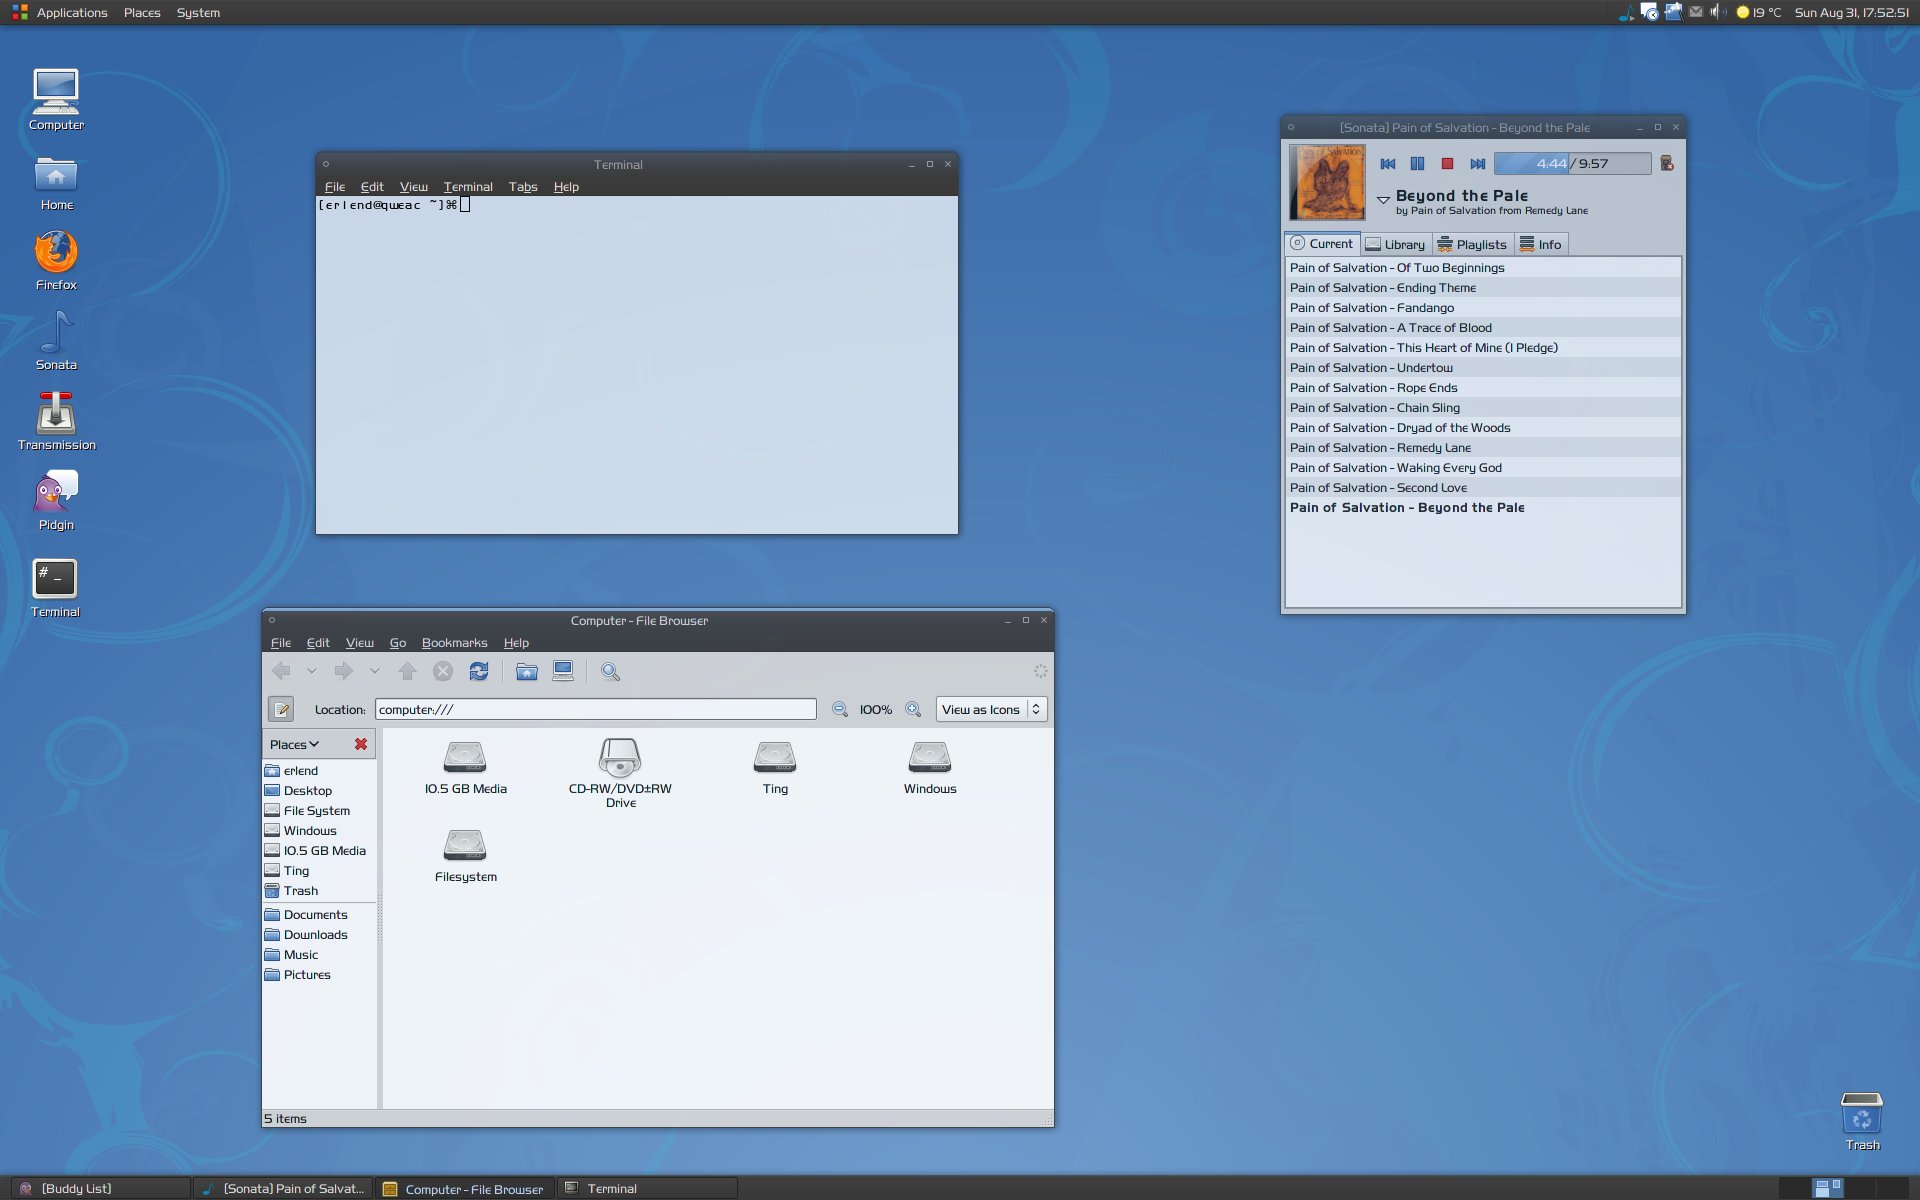This screenshot has width=1920, height=1200.
Task: Switch to Buddy List in taskbar
Action: [x=100, y=1188]
